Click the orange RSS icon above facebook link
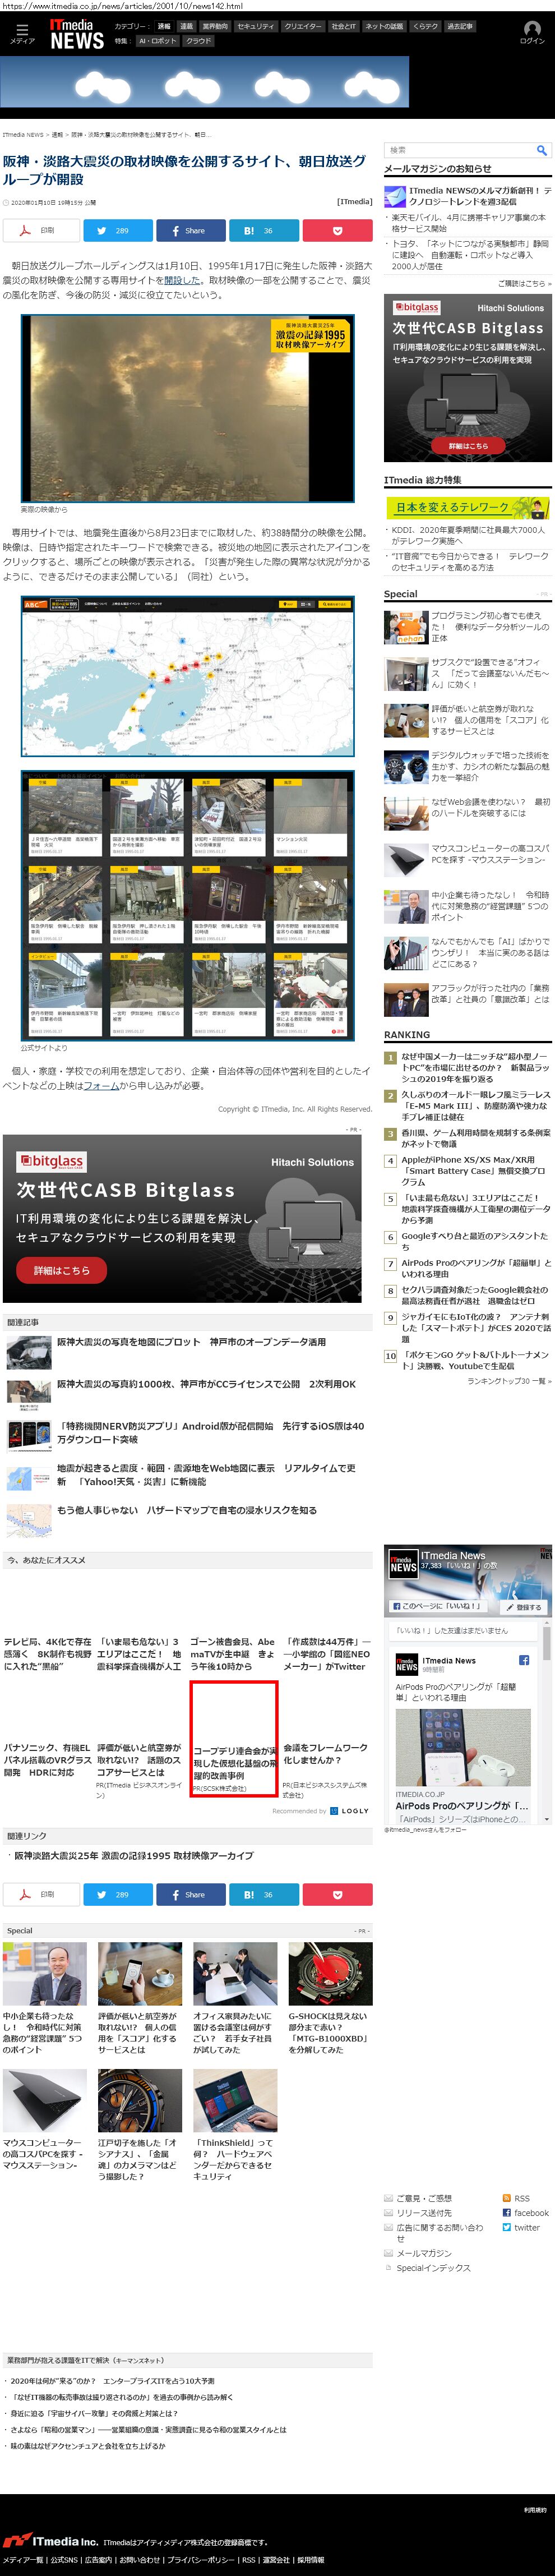Viewport: 555px width, 2576px height. [506, 2198]
